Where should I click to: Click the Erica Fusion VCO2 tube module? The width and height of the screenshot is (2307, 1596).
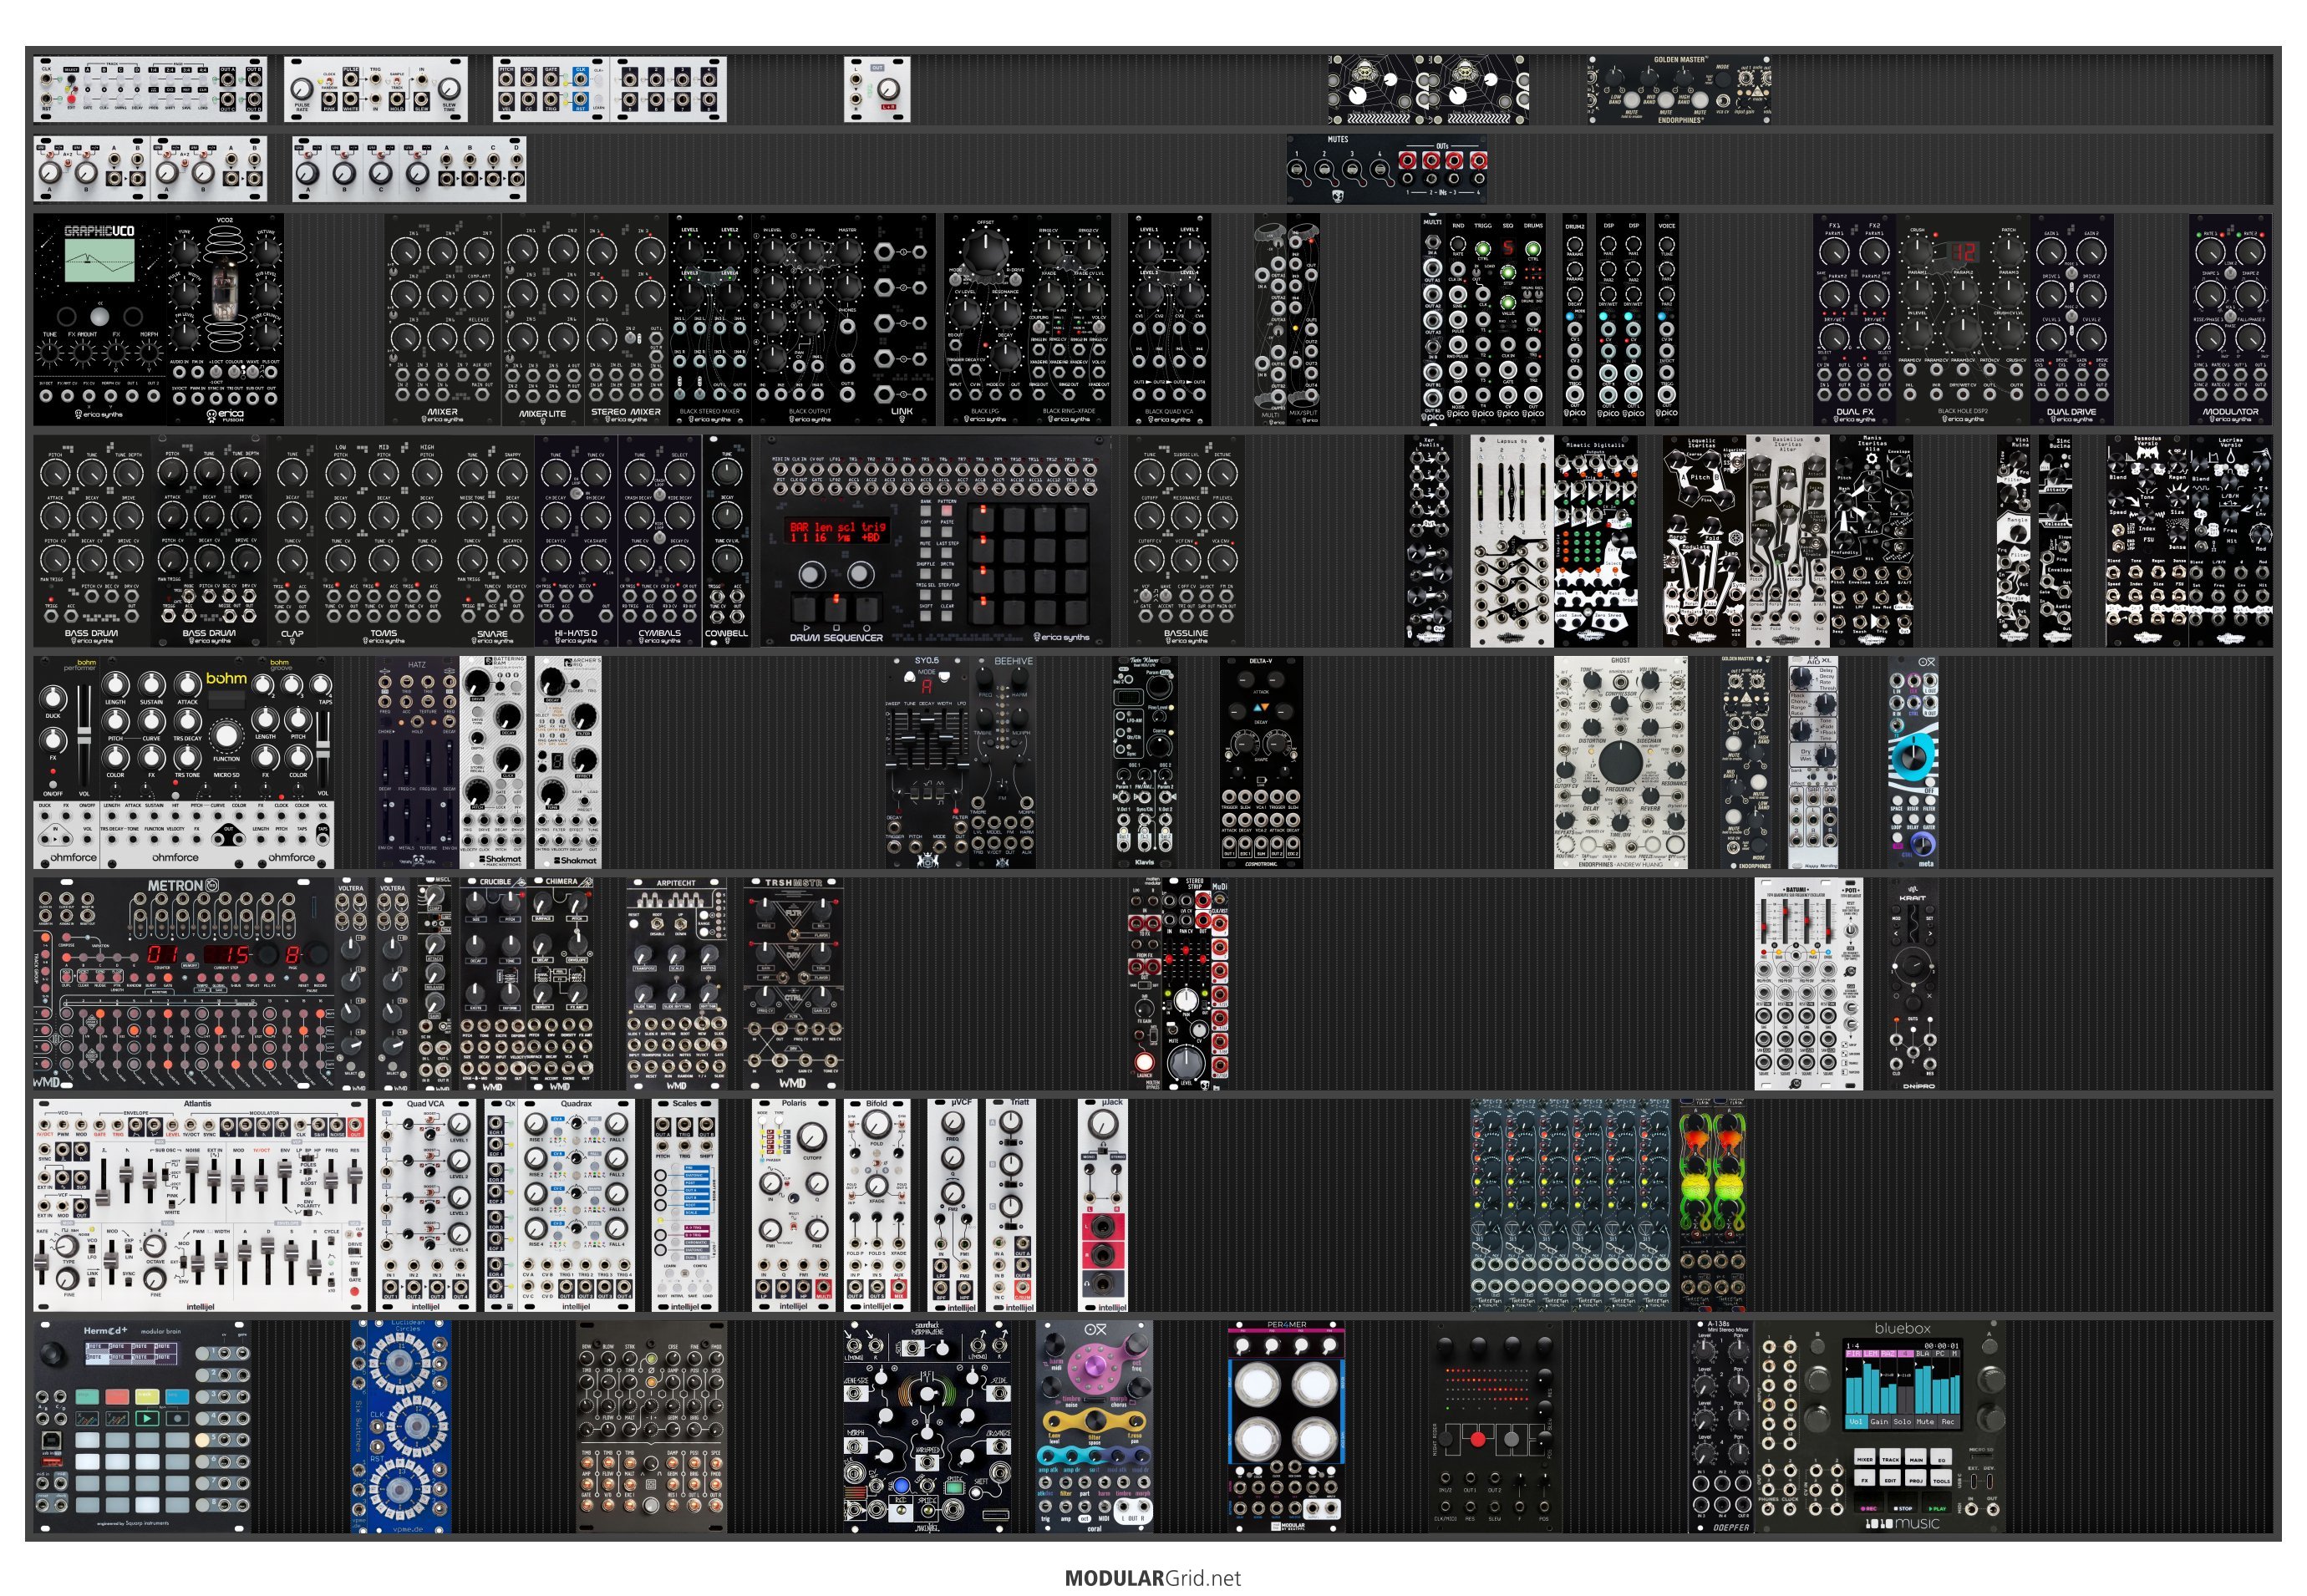[x=225, y=319]
